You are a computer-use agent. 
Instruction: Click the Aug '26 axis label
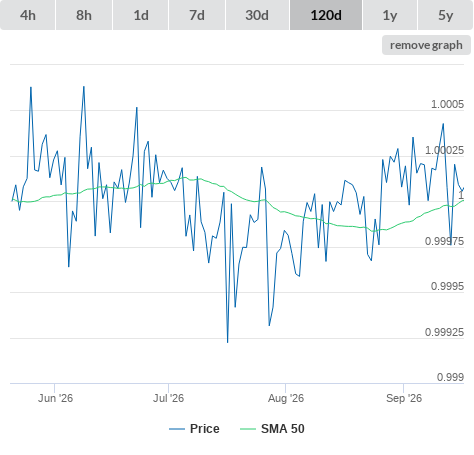click(286, 398)
